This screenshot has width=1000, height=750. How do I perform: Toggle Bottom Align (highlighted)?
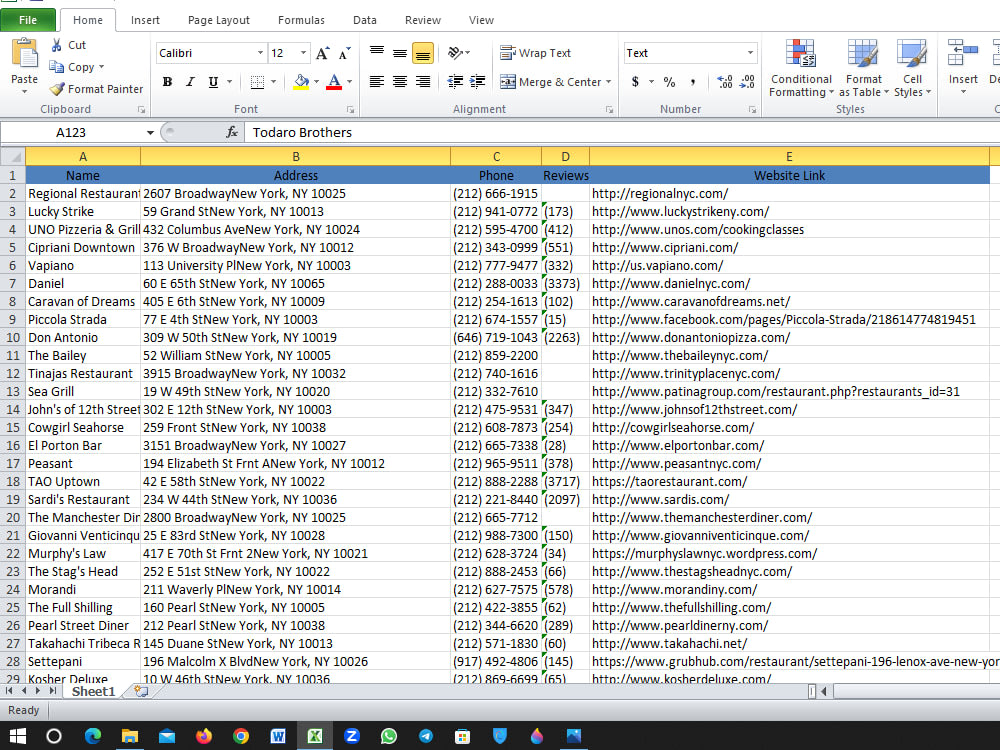pos(422,53)
